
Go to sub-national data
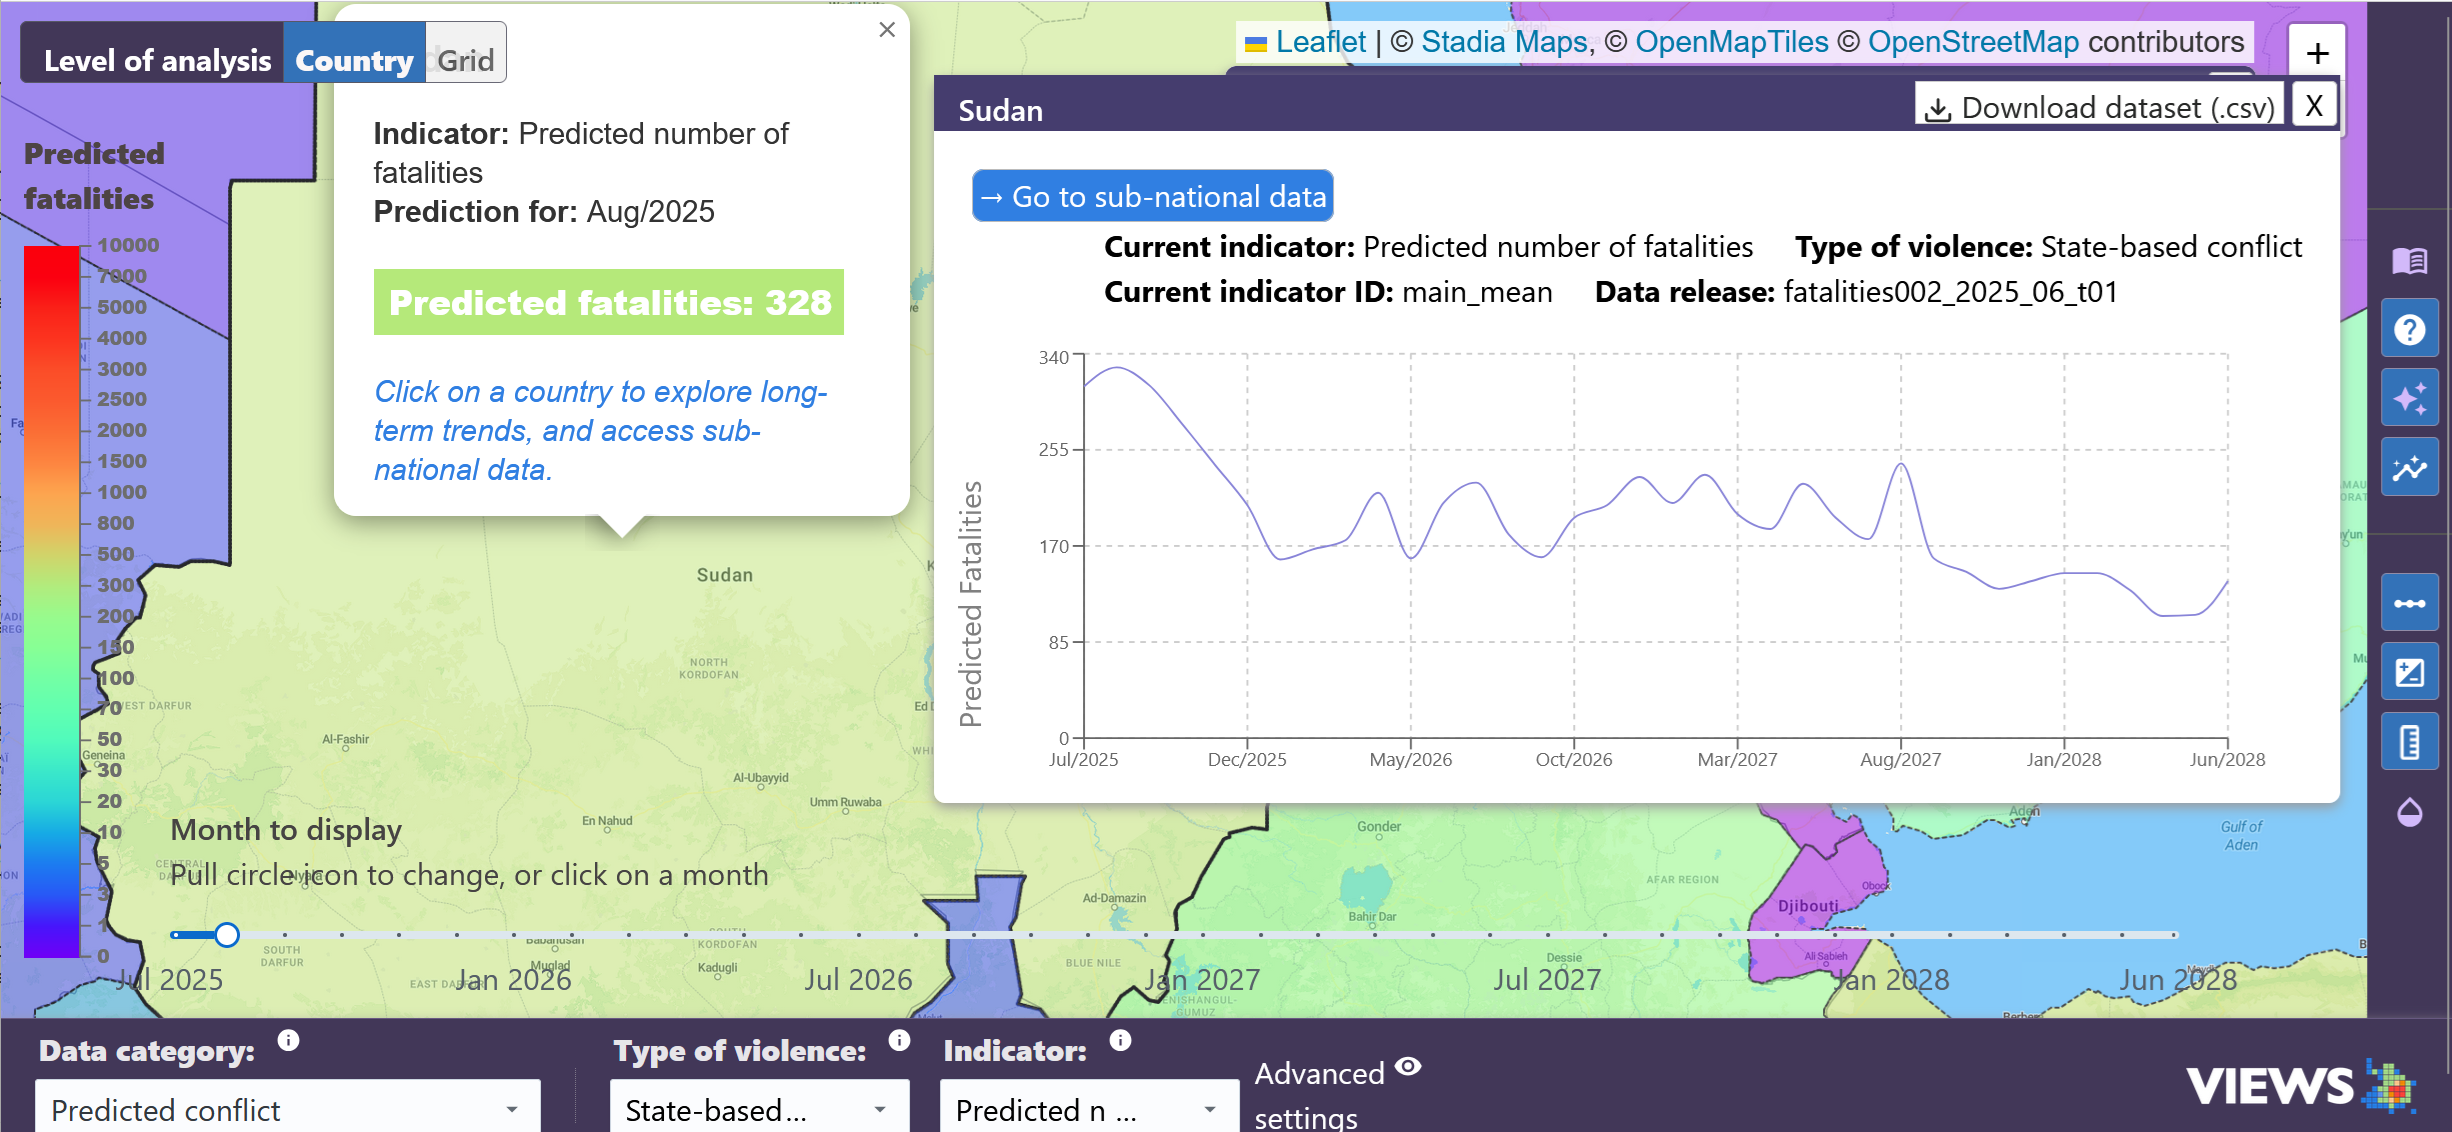(1153, 196)
